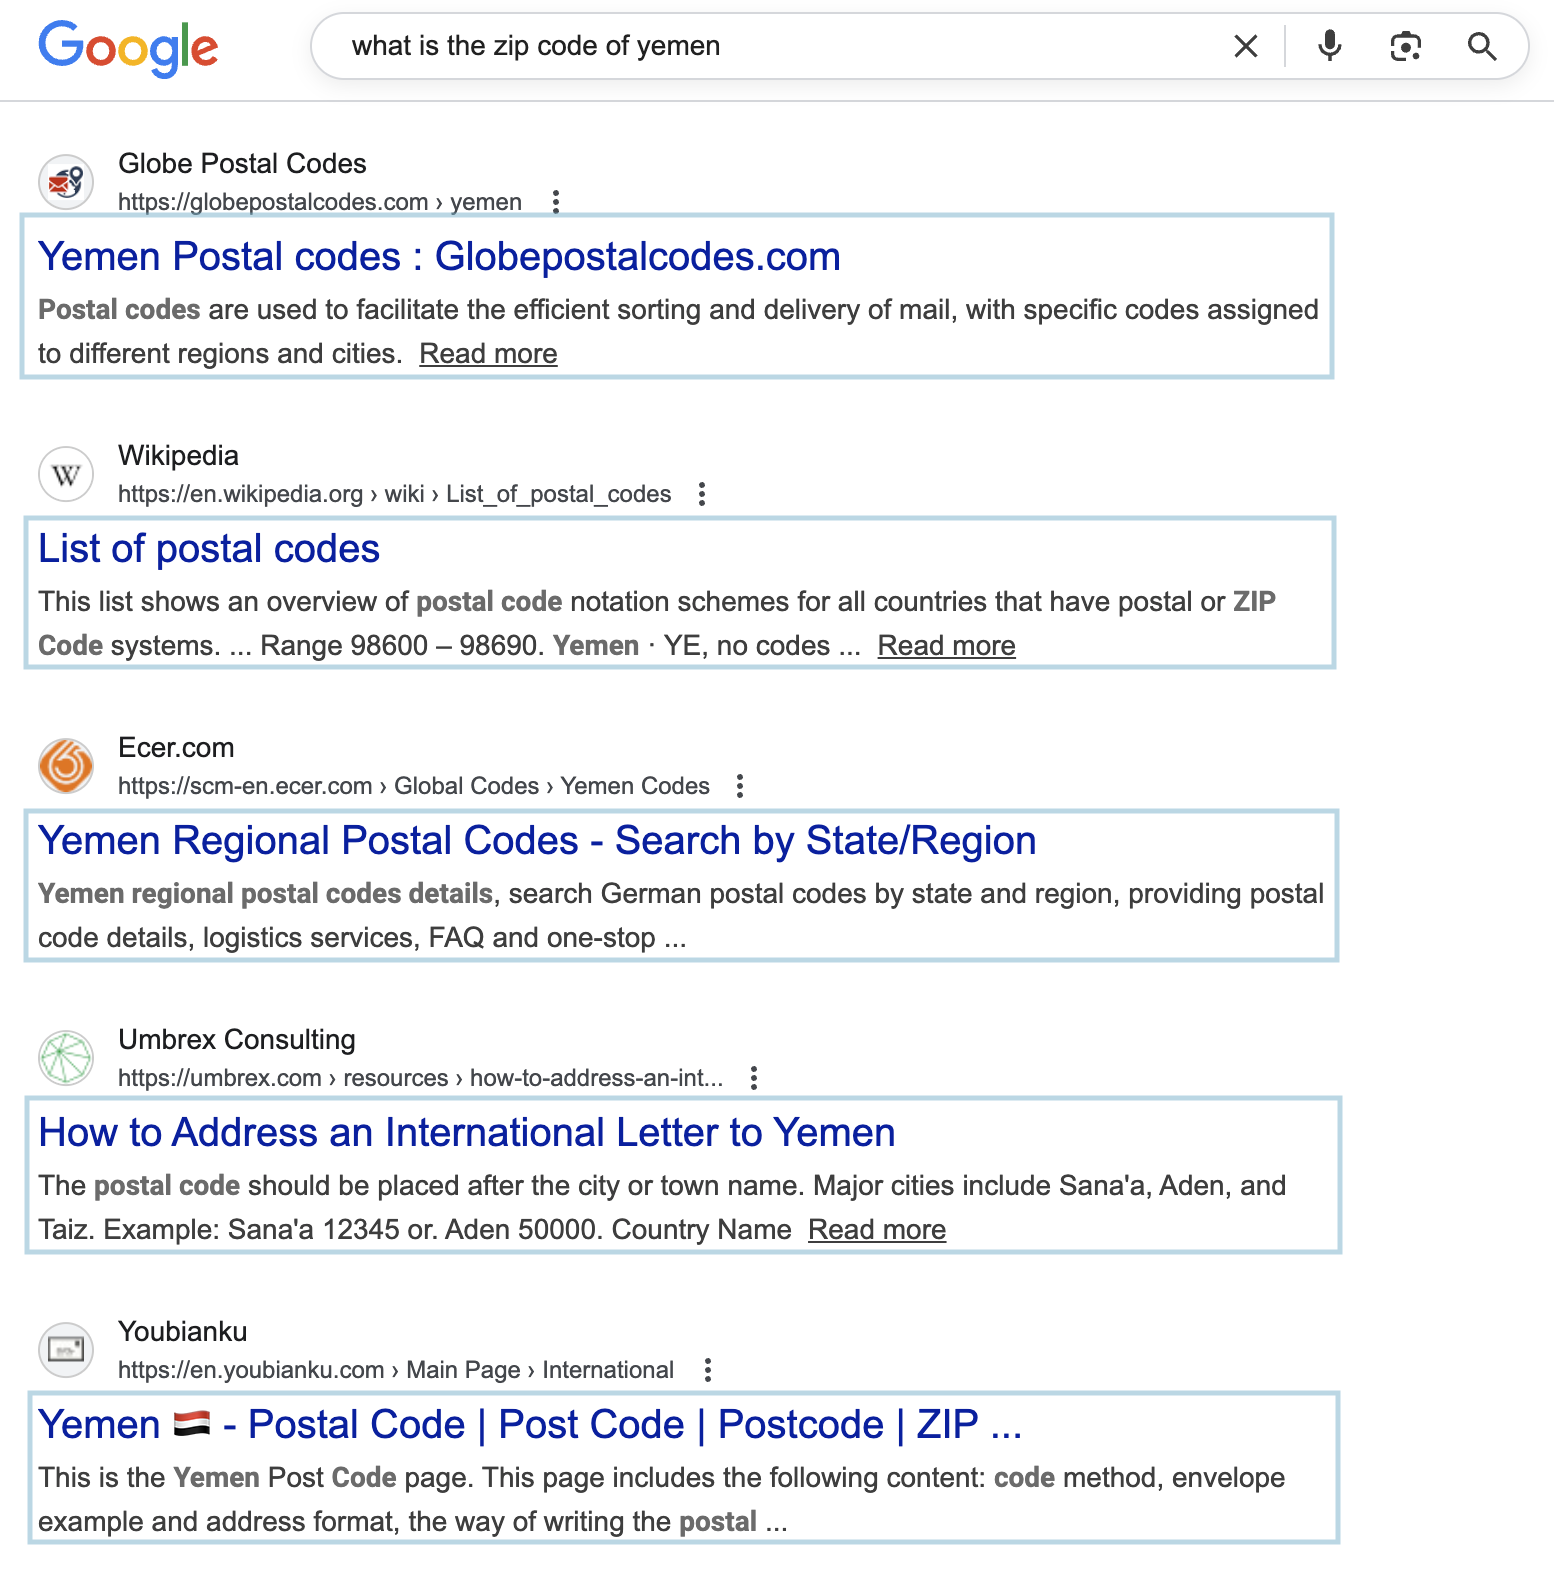Screen dimensions: 1554x1576
Task: Start voice search with microphone
Action: (x=1329, y=46)
